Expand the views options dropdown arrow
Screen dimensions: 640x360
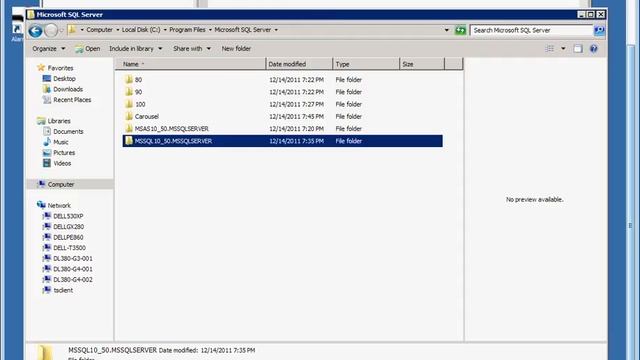coord(563,49)
